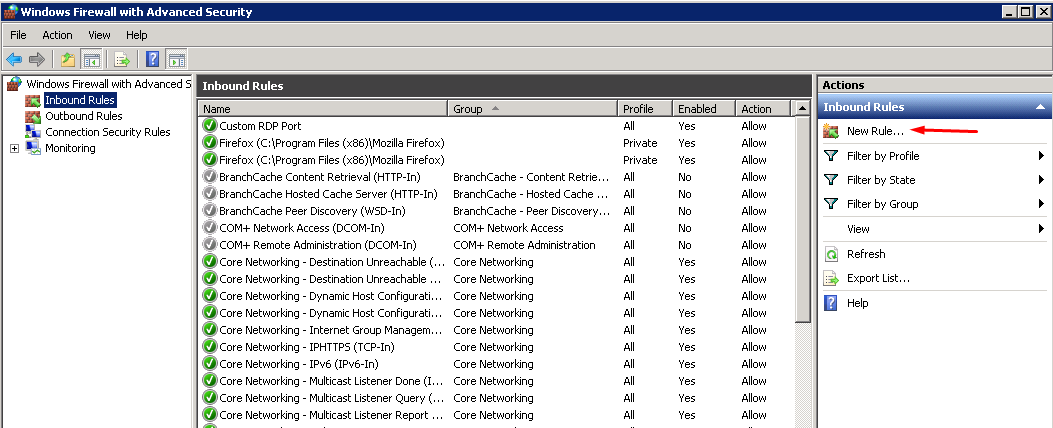Click the green check icon for Custom RDP Port
1053x428 pixels.
coord(209,126)
